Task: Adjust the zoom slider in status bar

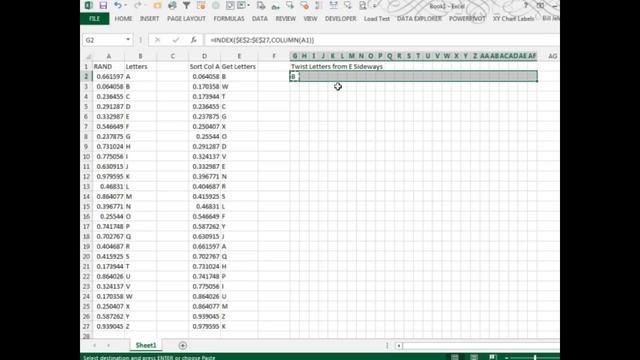Action: (x=535, y=358)
